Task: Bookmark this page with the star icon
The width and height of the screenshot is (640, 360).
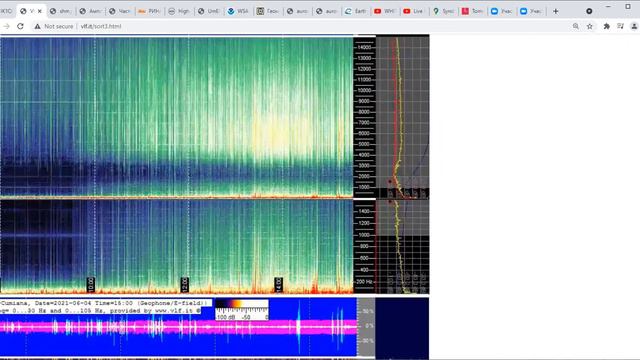Action: pos(590,26)
